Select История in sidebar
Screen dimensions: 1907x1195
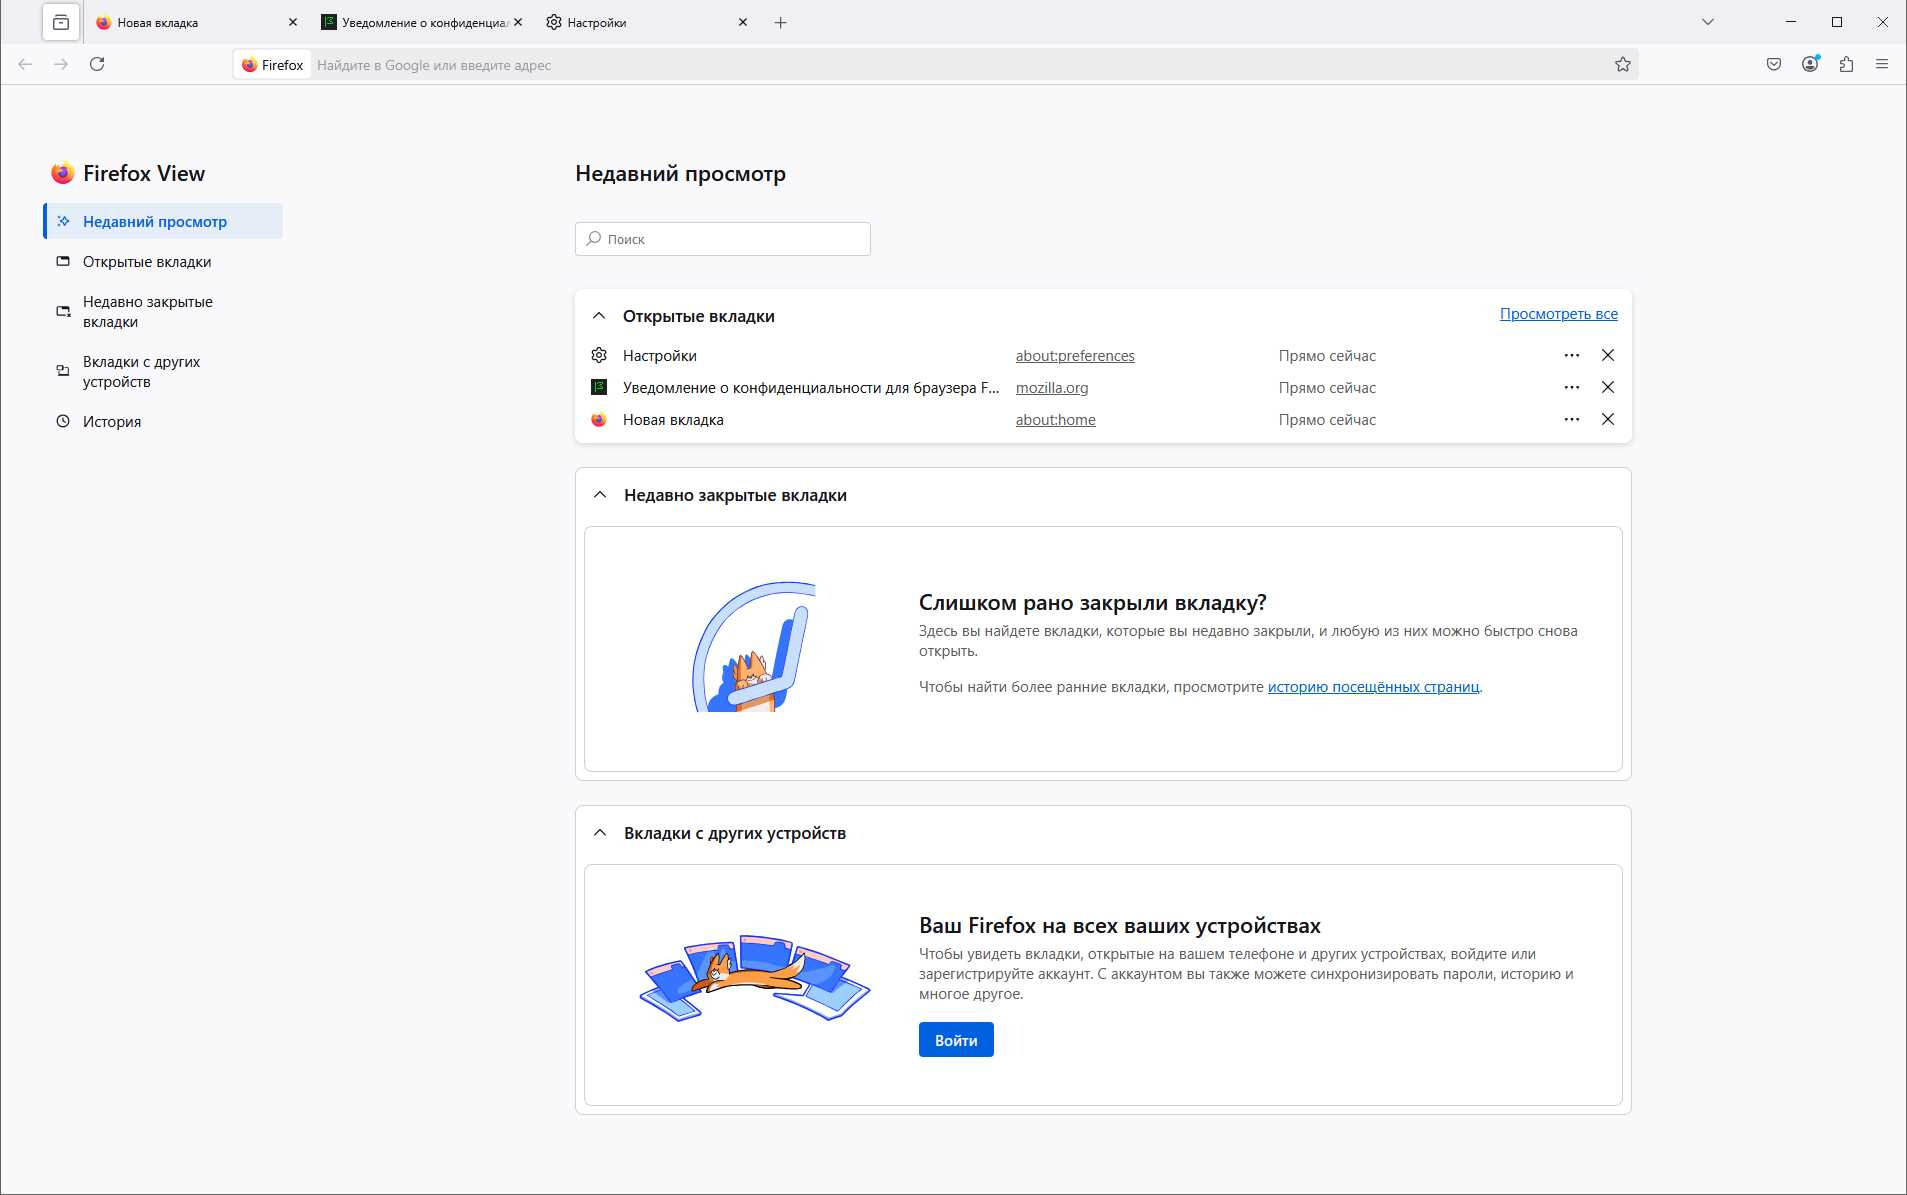tap(163, 421)
